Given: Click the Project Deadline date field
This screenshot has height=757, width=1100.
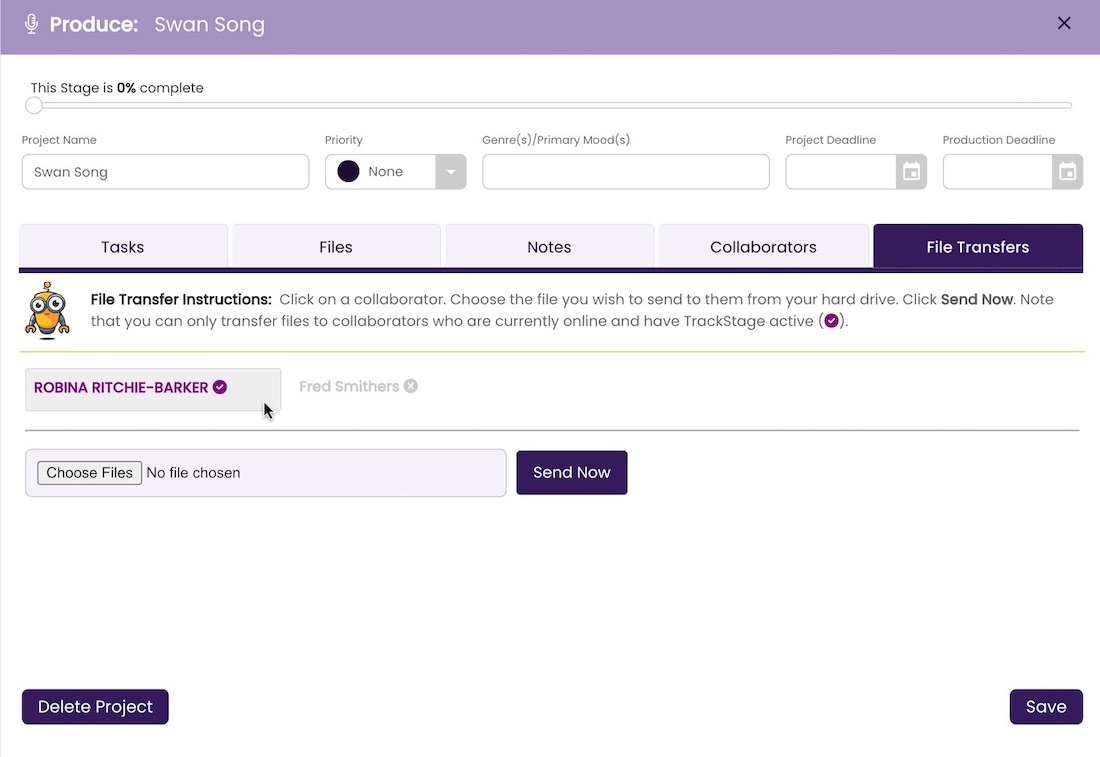Looking at the screenshot, I should 840,172.
